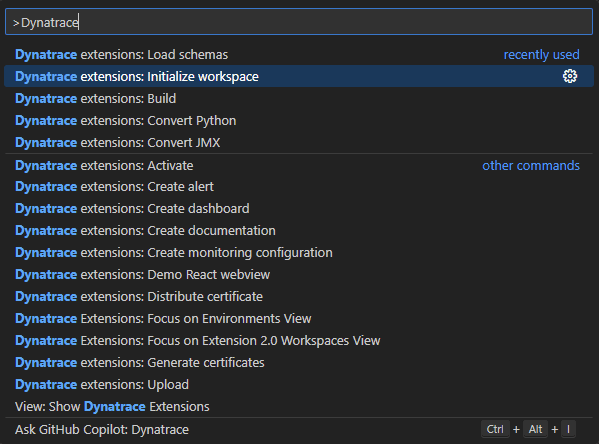Select Dynatrace extensions: Distribute certificate
This screenshot has width=599, height=444.
coord(299,297)
